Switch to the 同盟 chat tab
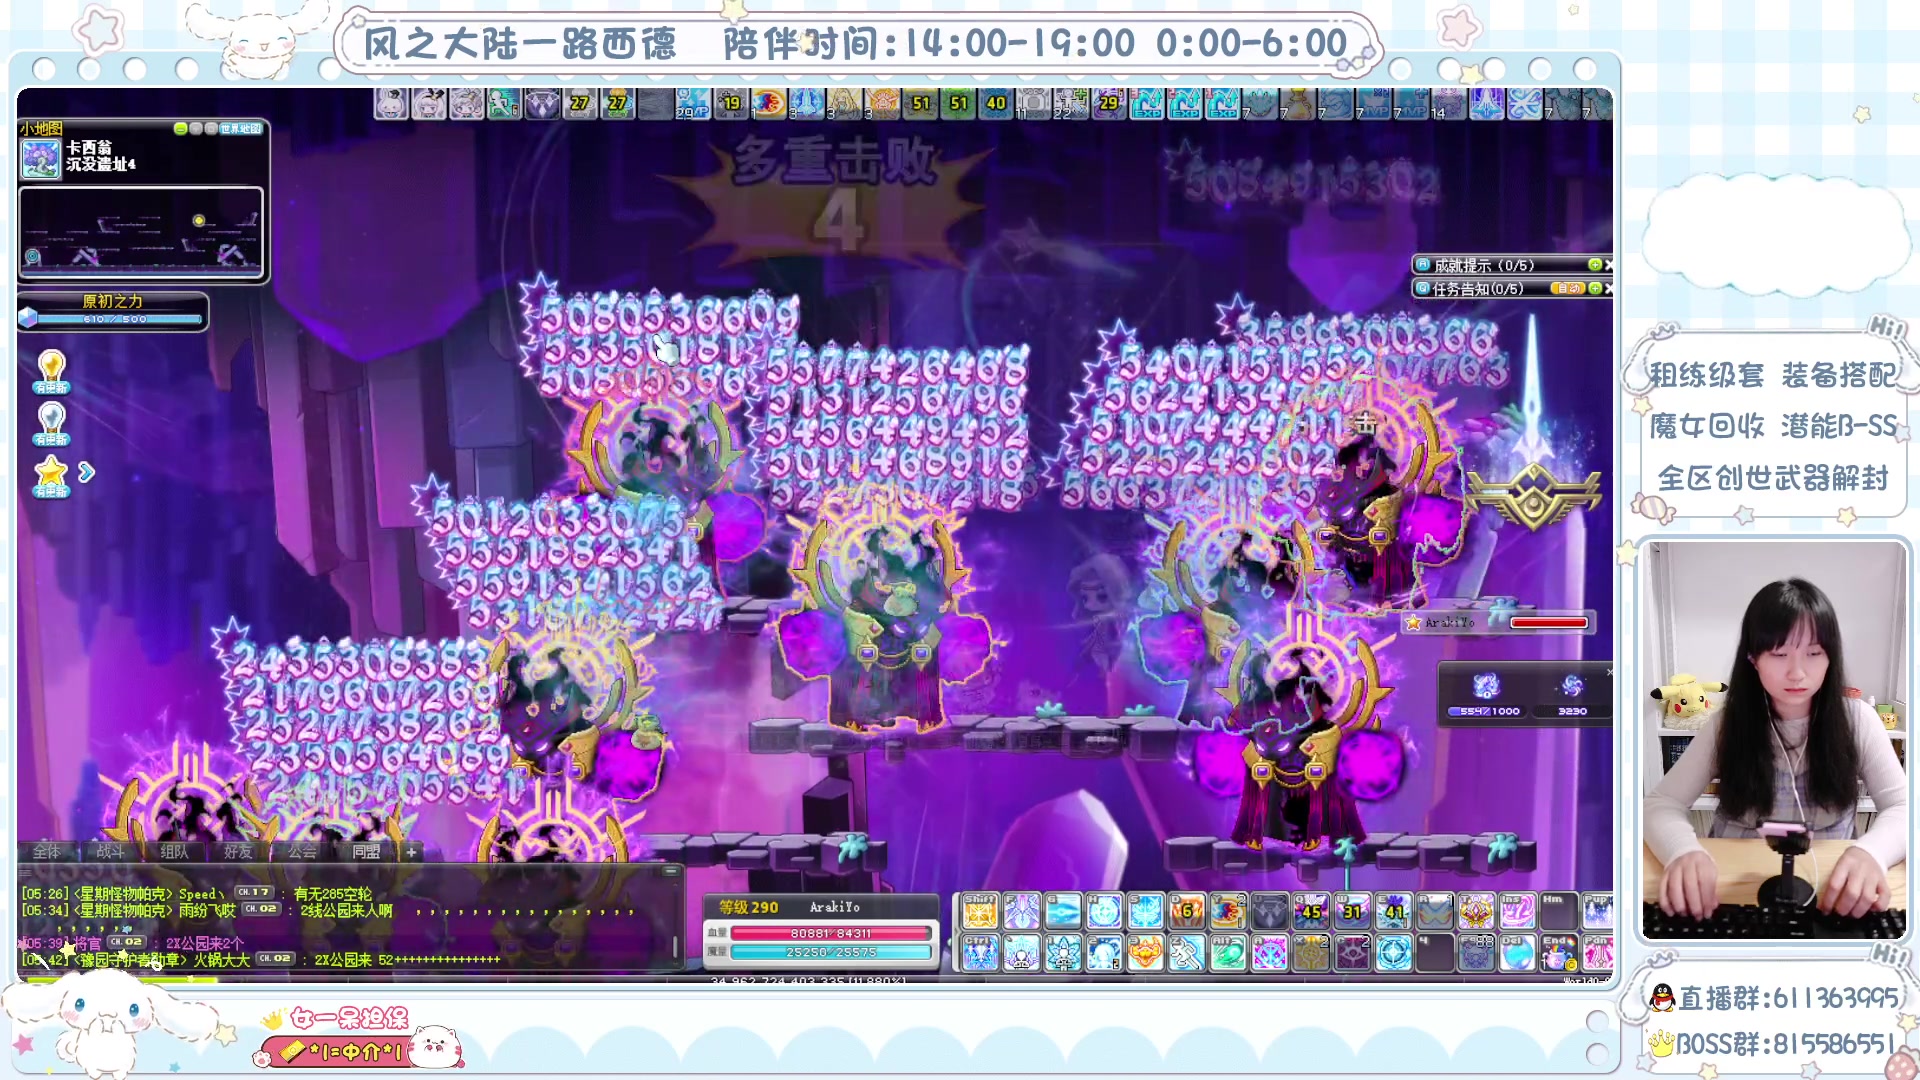The width and height of the screenshot is (1920, 1080). (x=366, y=852)
